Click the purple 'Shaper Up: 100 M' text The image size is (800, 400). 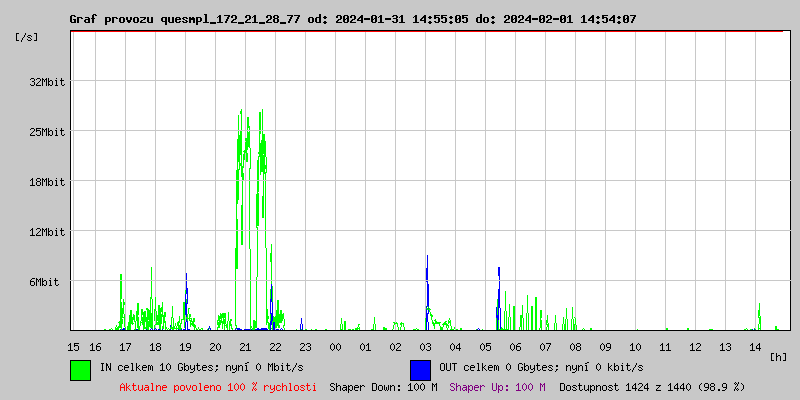497,387
